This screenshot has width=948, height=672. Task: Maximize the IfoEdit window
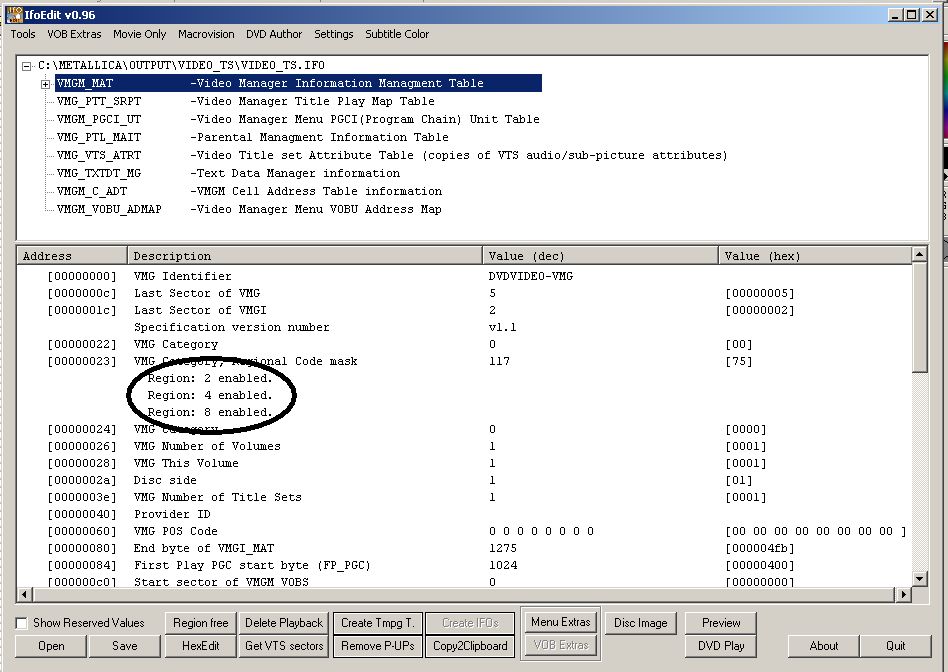pyautogui.click(x=911, y=15)
